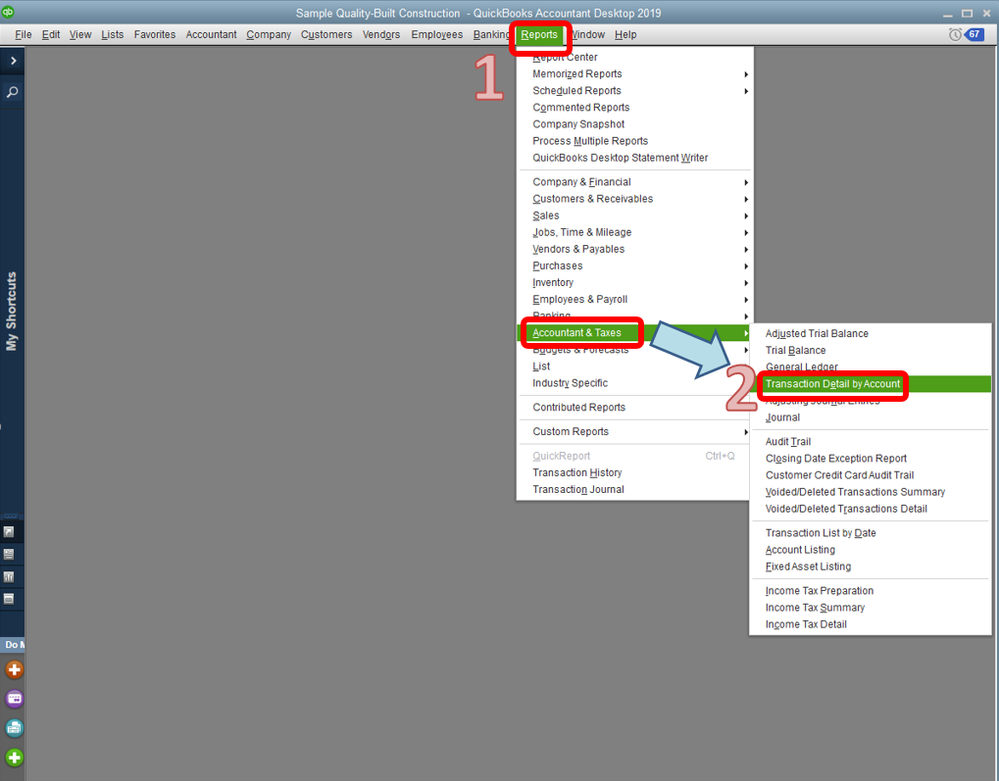
Task: Open Voided/Deleted Transactions Detail
Action: click(x=845, y=508)
